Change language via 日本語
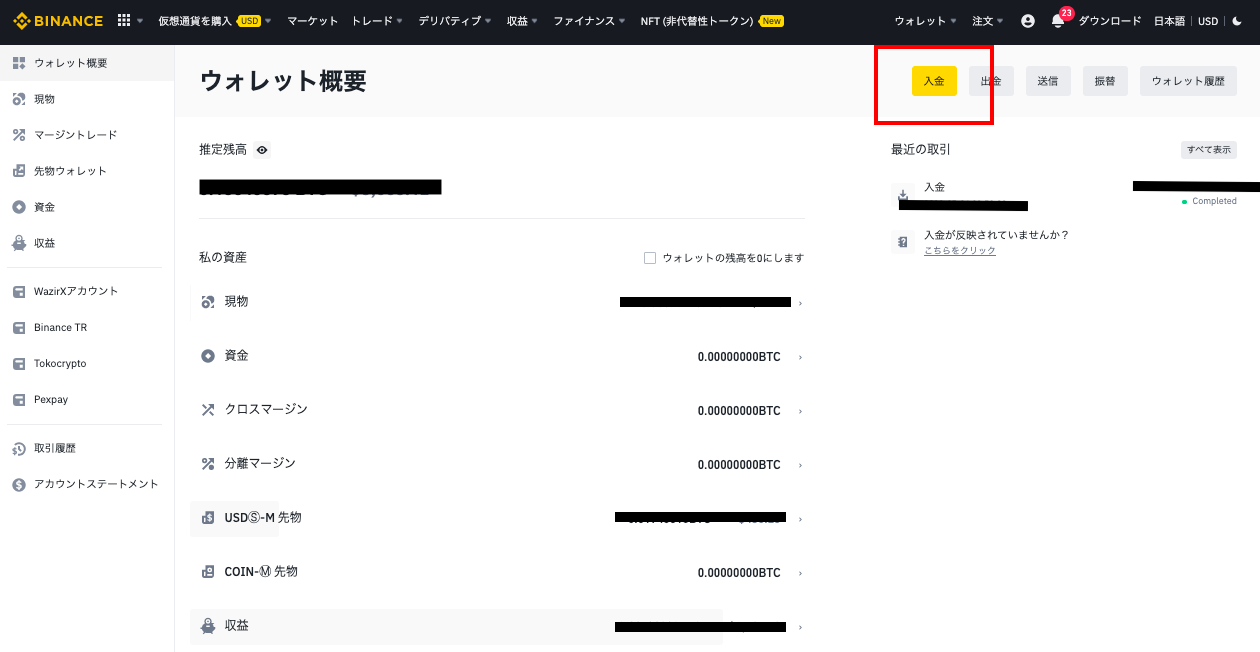The height and width of the screenshot is (652, 1260). [1169, 21]
